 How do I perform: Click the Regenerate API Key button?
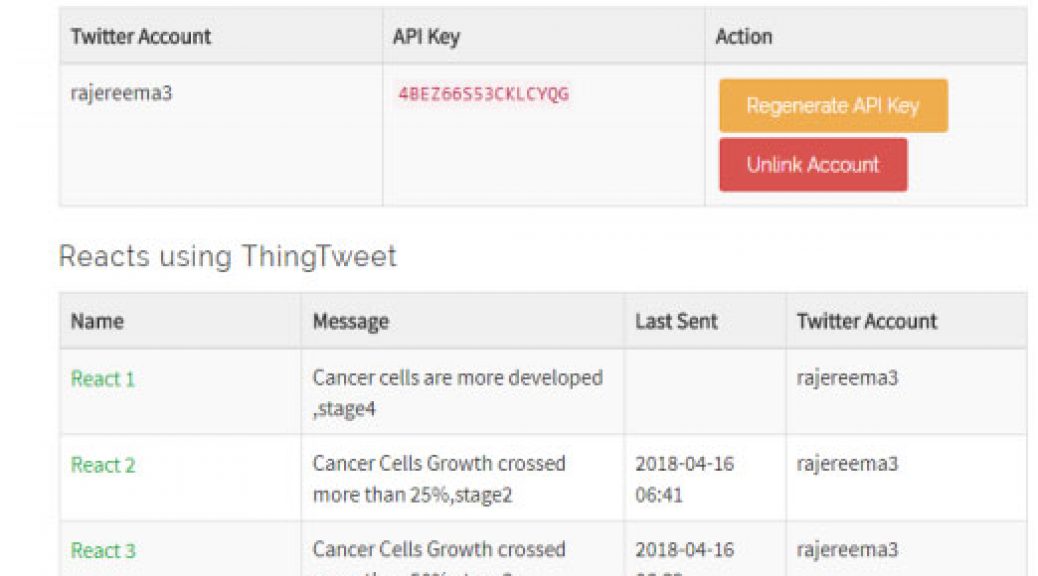pos(833,106)
